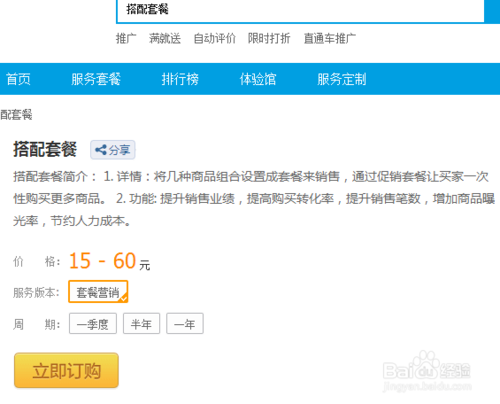500x404 pixels.
Task: Click the share icon next to 搭配套餐
Action: (x=113, y=150)
